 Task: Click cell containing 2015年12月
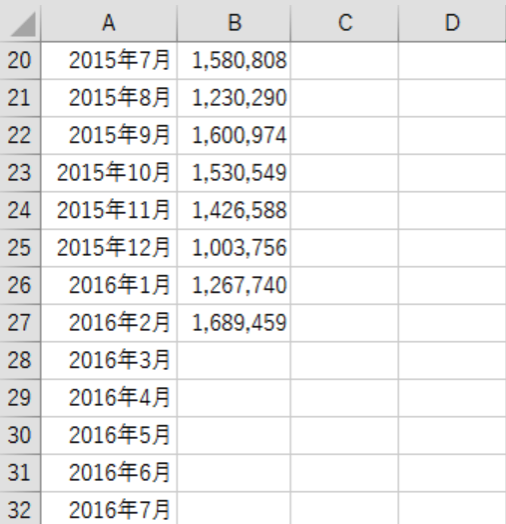[109, 248]
